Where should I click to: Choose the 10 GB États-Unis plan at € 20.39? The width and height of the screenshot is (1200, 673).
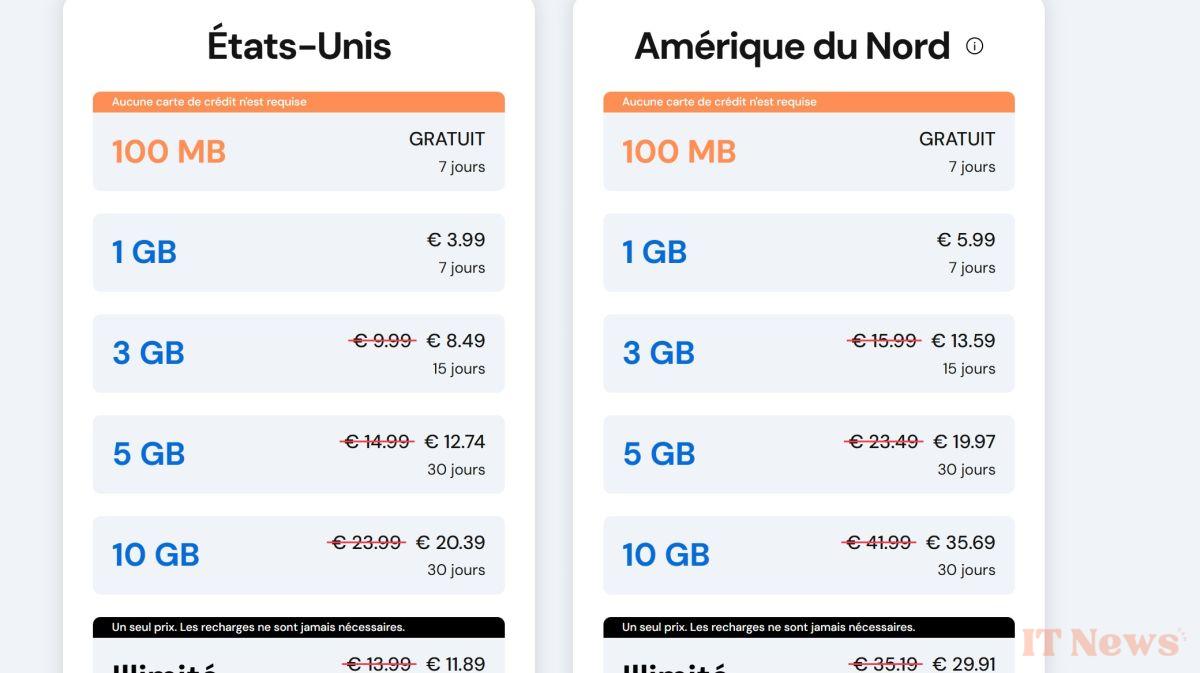point(299,555)
